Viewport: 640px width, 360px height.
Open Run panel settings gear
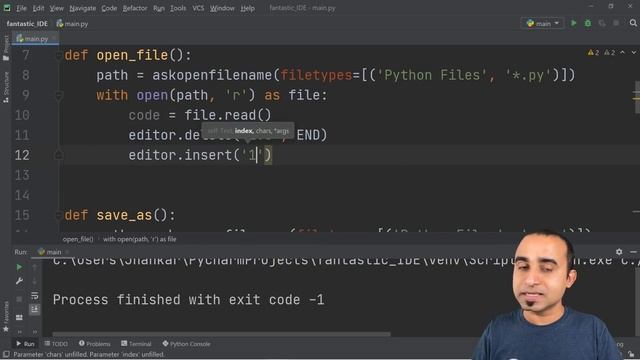tap(619, 252)
